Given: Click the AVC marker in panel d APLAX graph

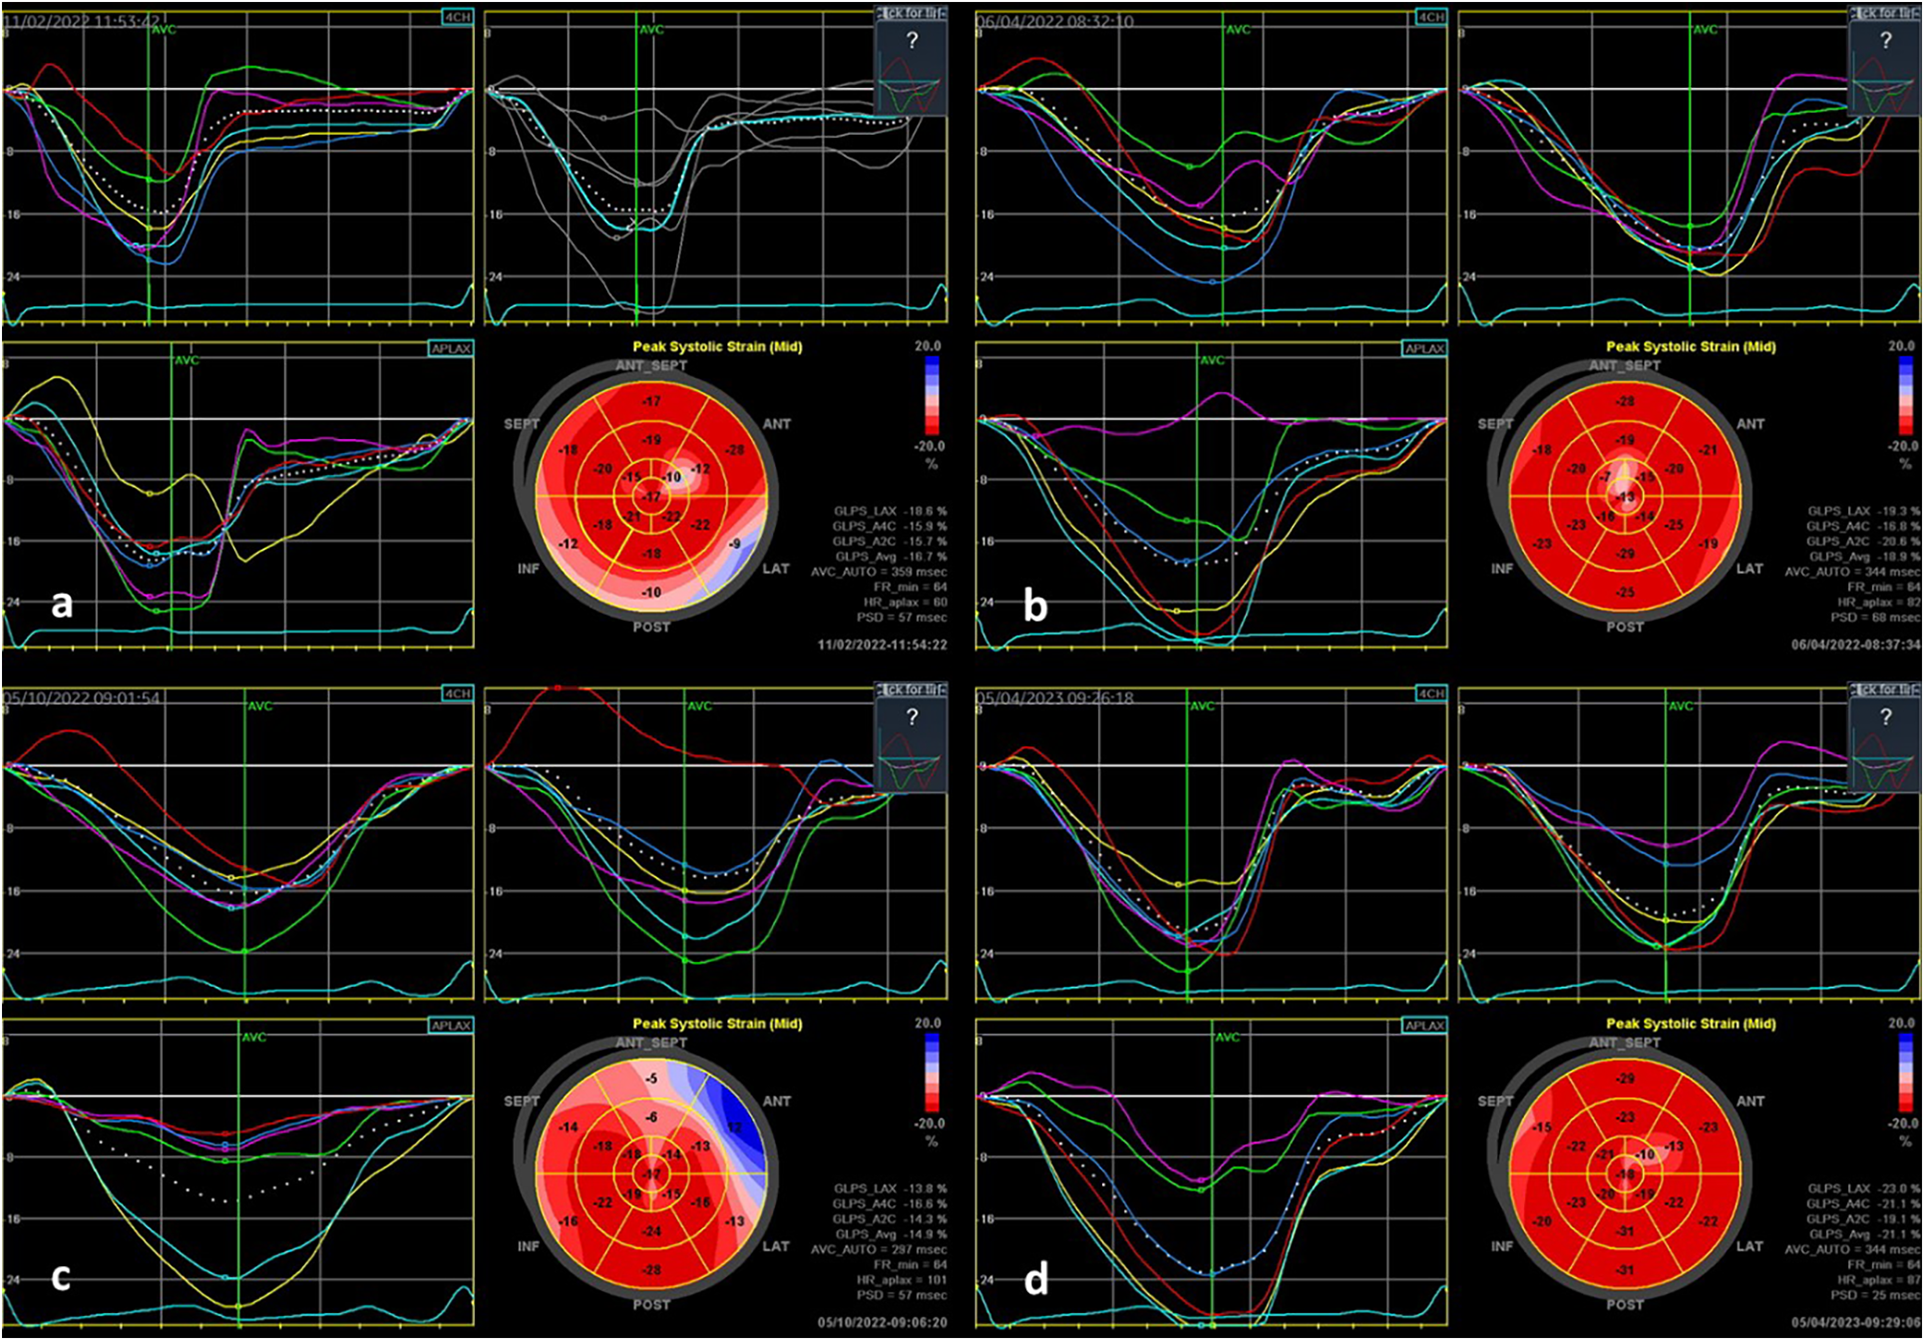Looking at the screenshot, I should click(x=1226, y=1038).
